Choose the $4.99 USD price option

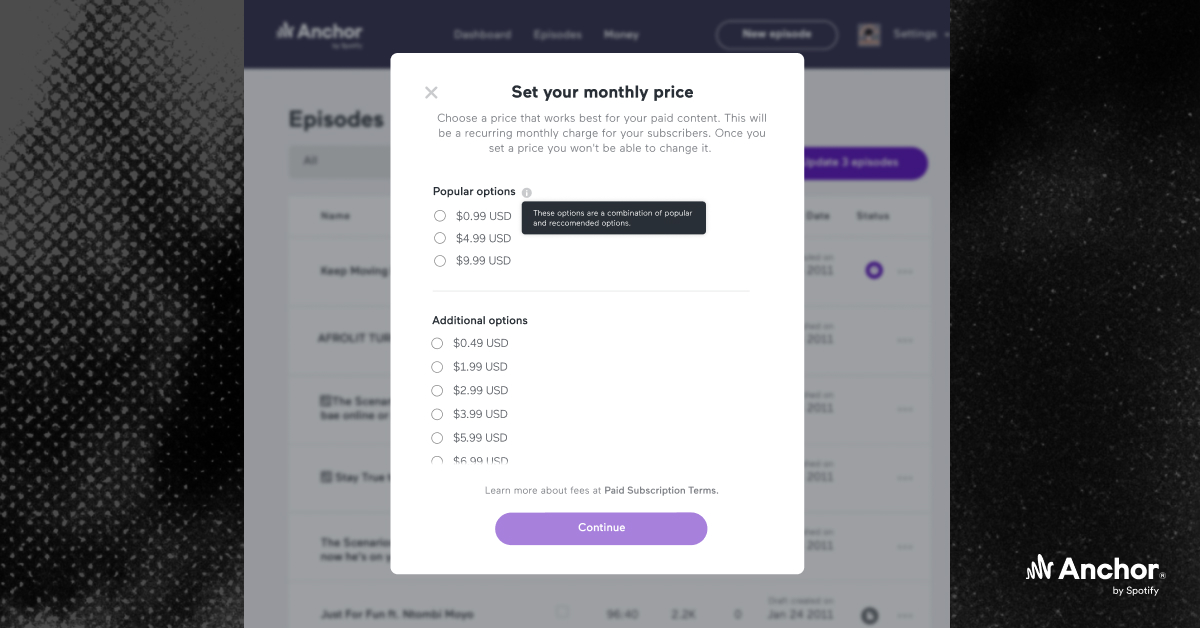click(440, 238)
